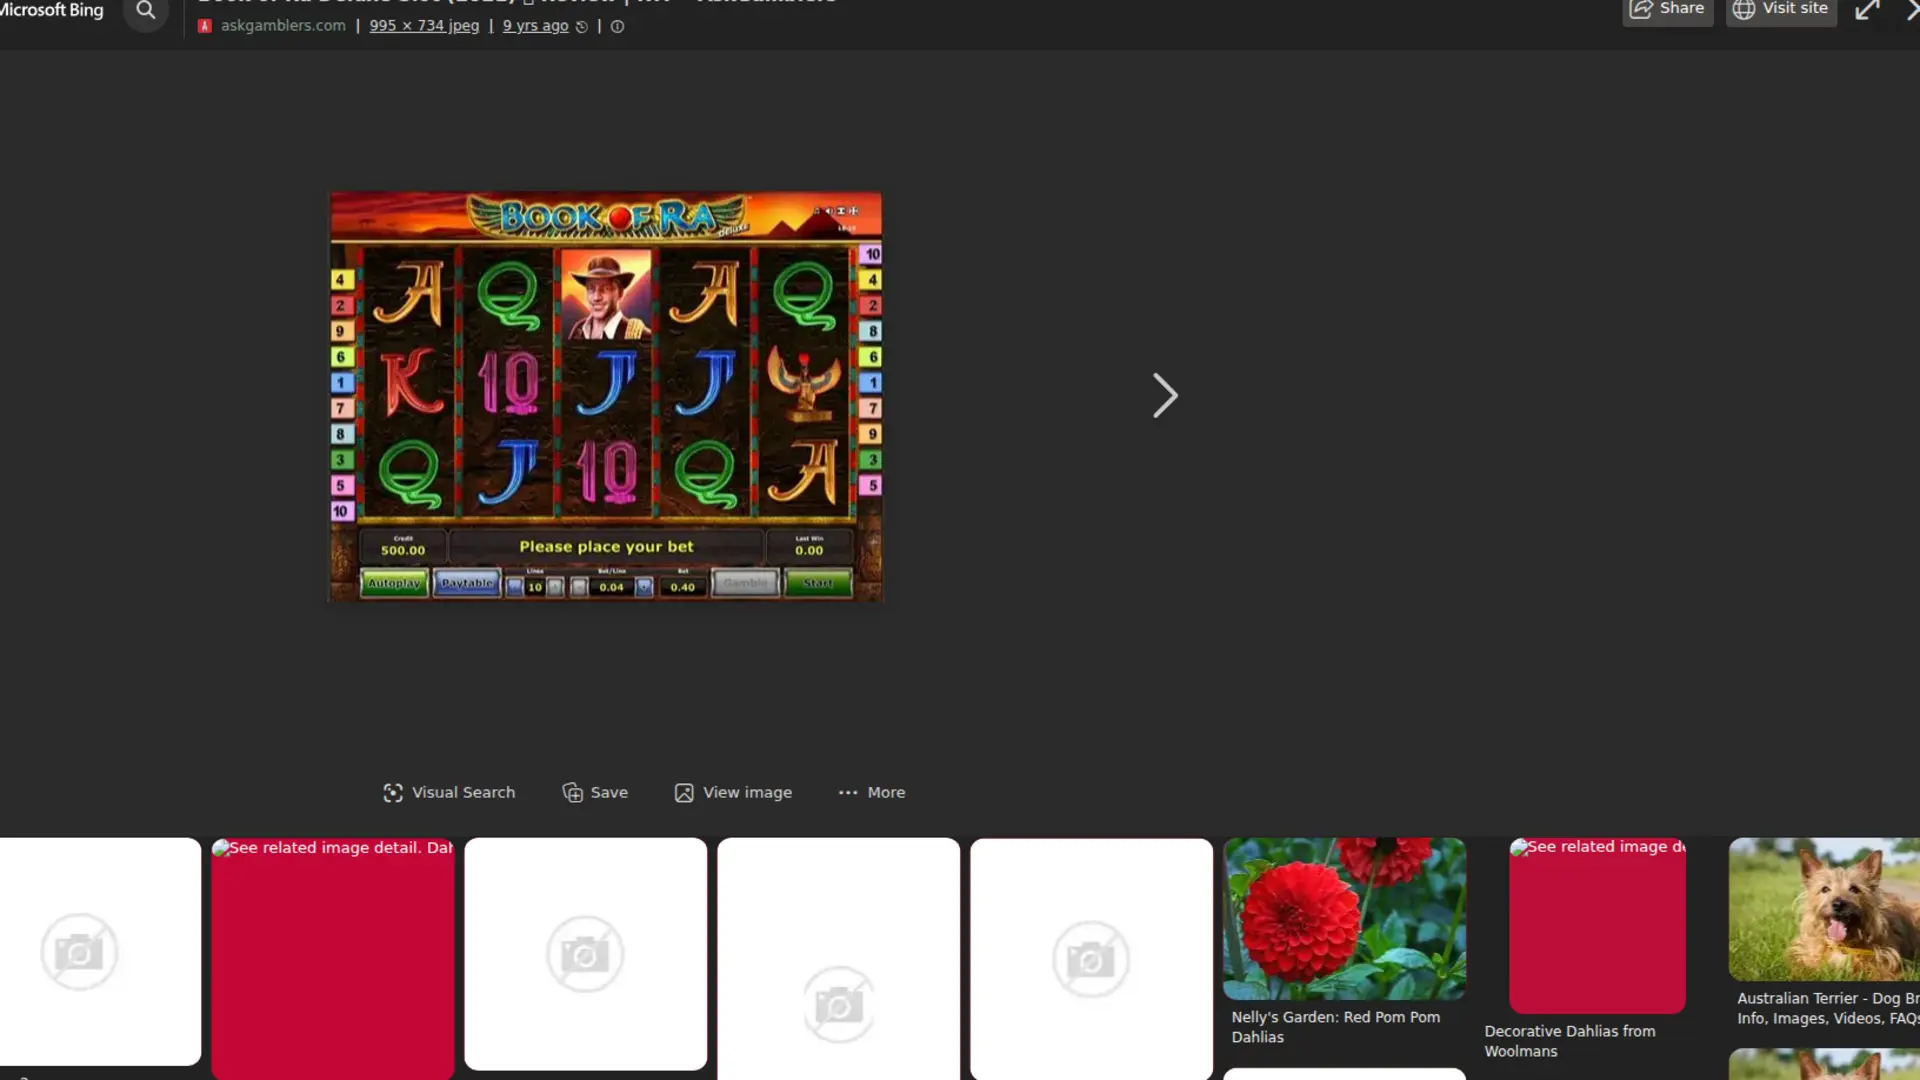
Task: Open Nelly's Garden related result
Action: (1335, 1026)
